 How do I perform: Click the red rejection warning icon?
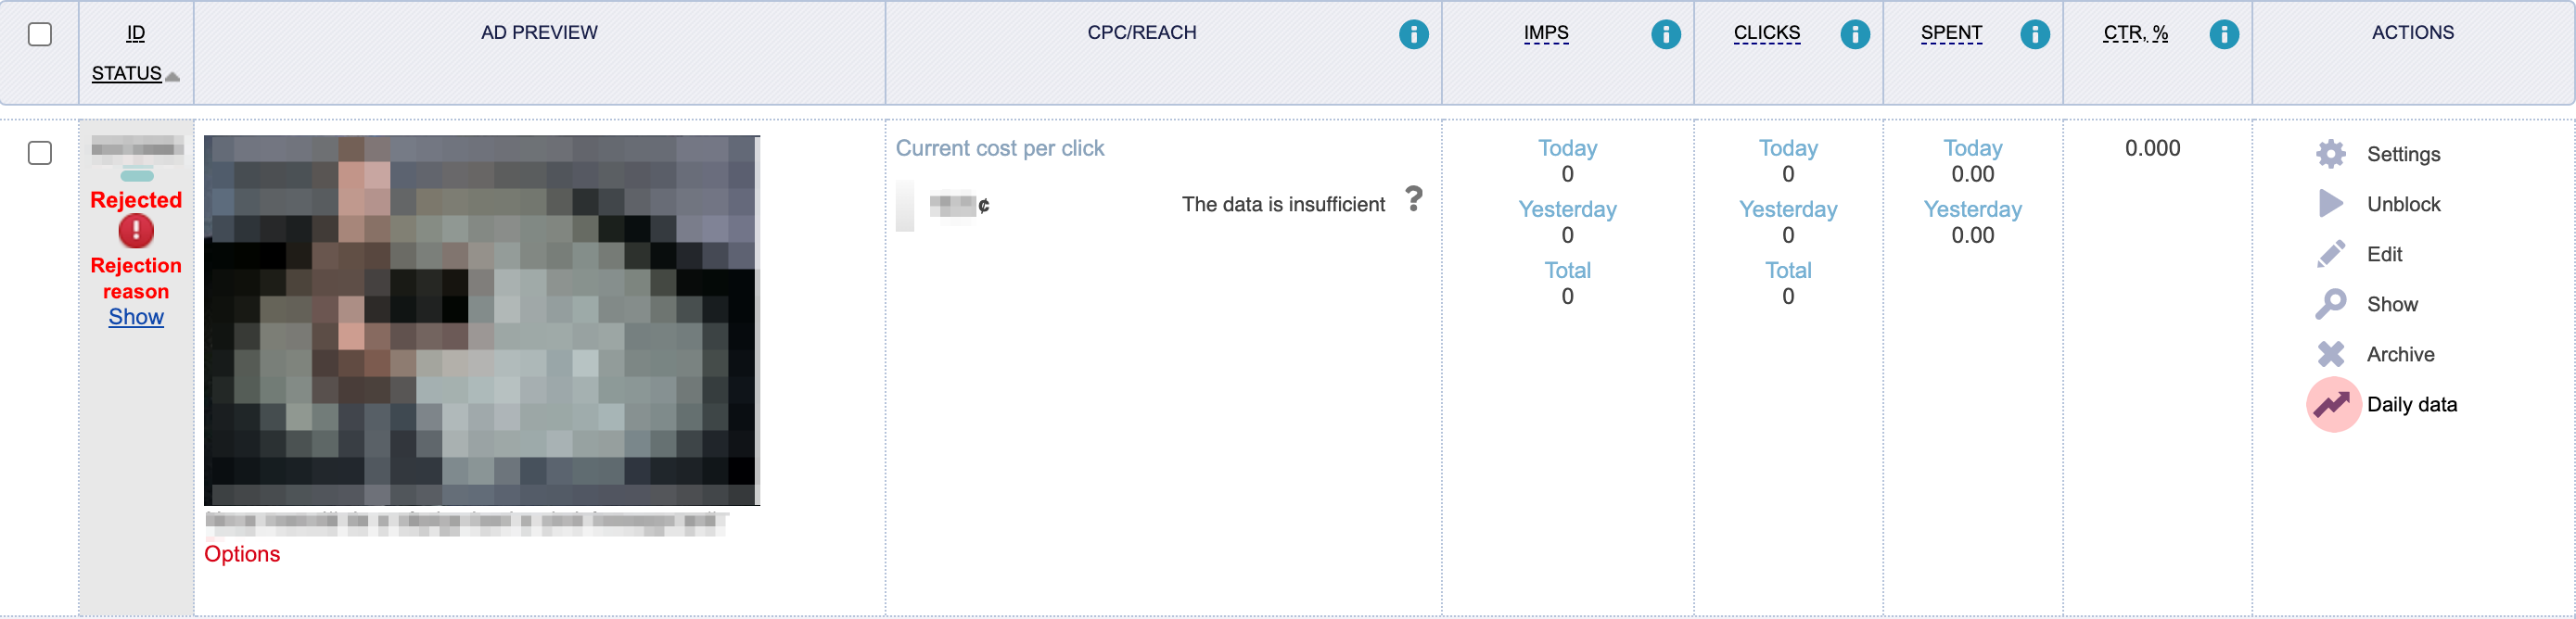coord(136,231)
